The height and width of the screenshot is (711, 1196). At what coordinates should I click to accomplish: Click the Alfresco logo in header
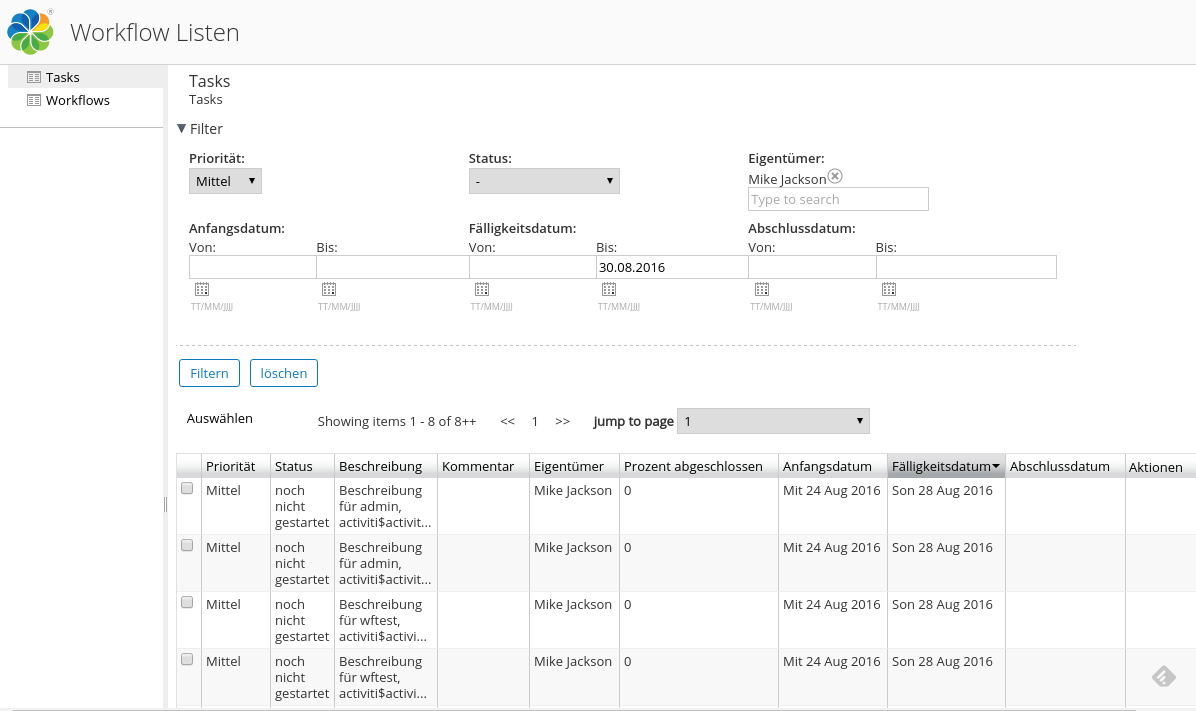[x=30, y=31]
